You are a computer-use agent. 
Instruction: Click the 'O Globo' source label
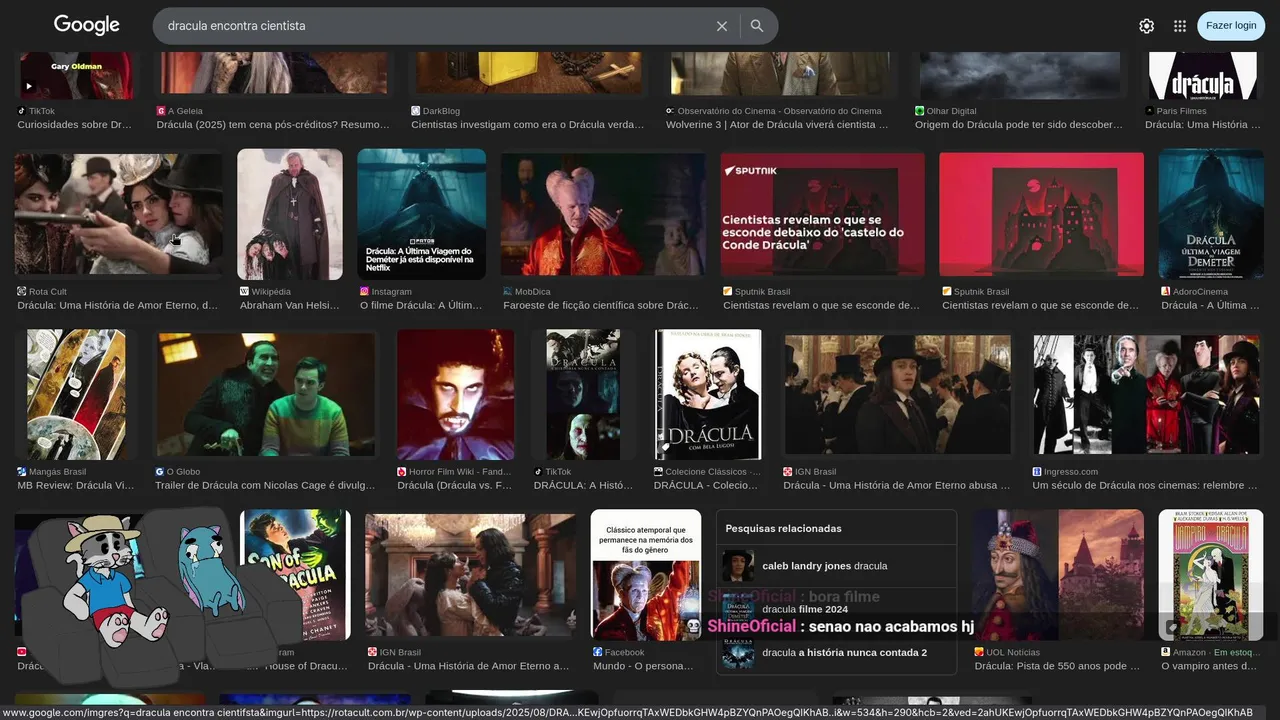177,472
